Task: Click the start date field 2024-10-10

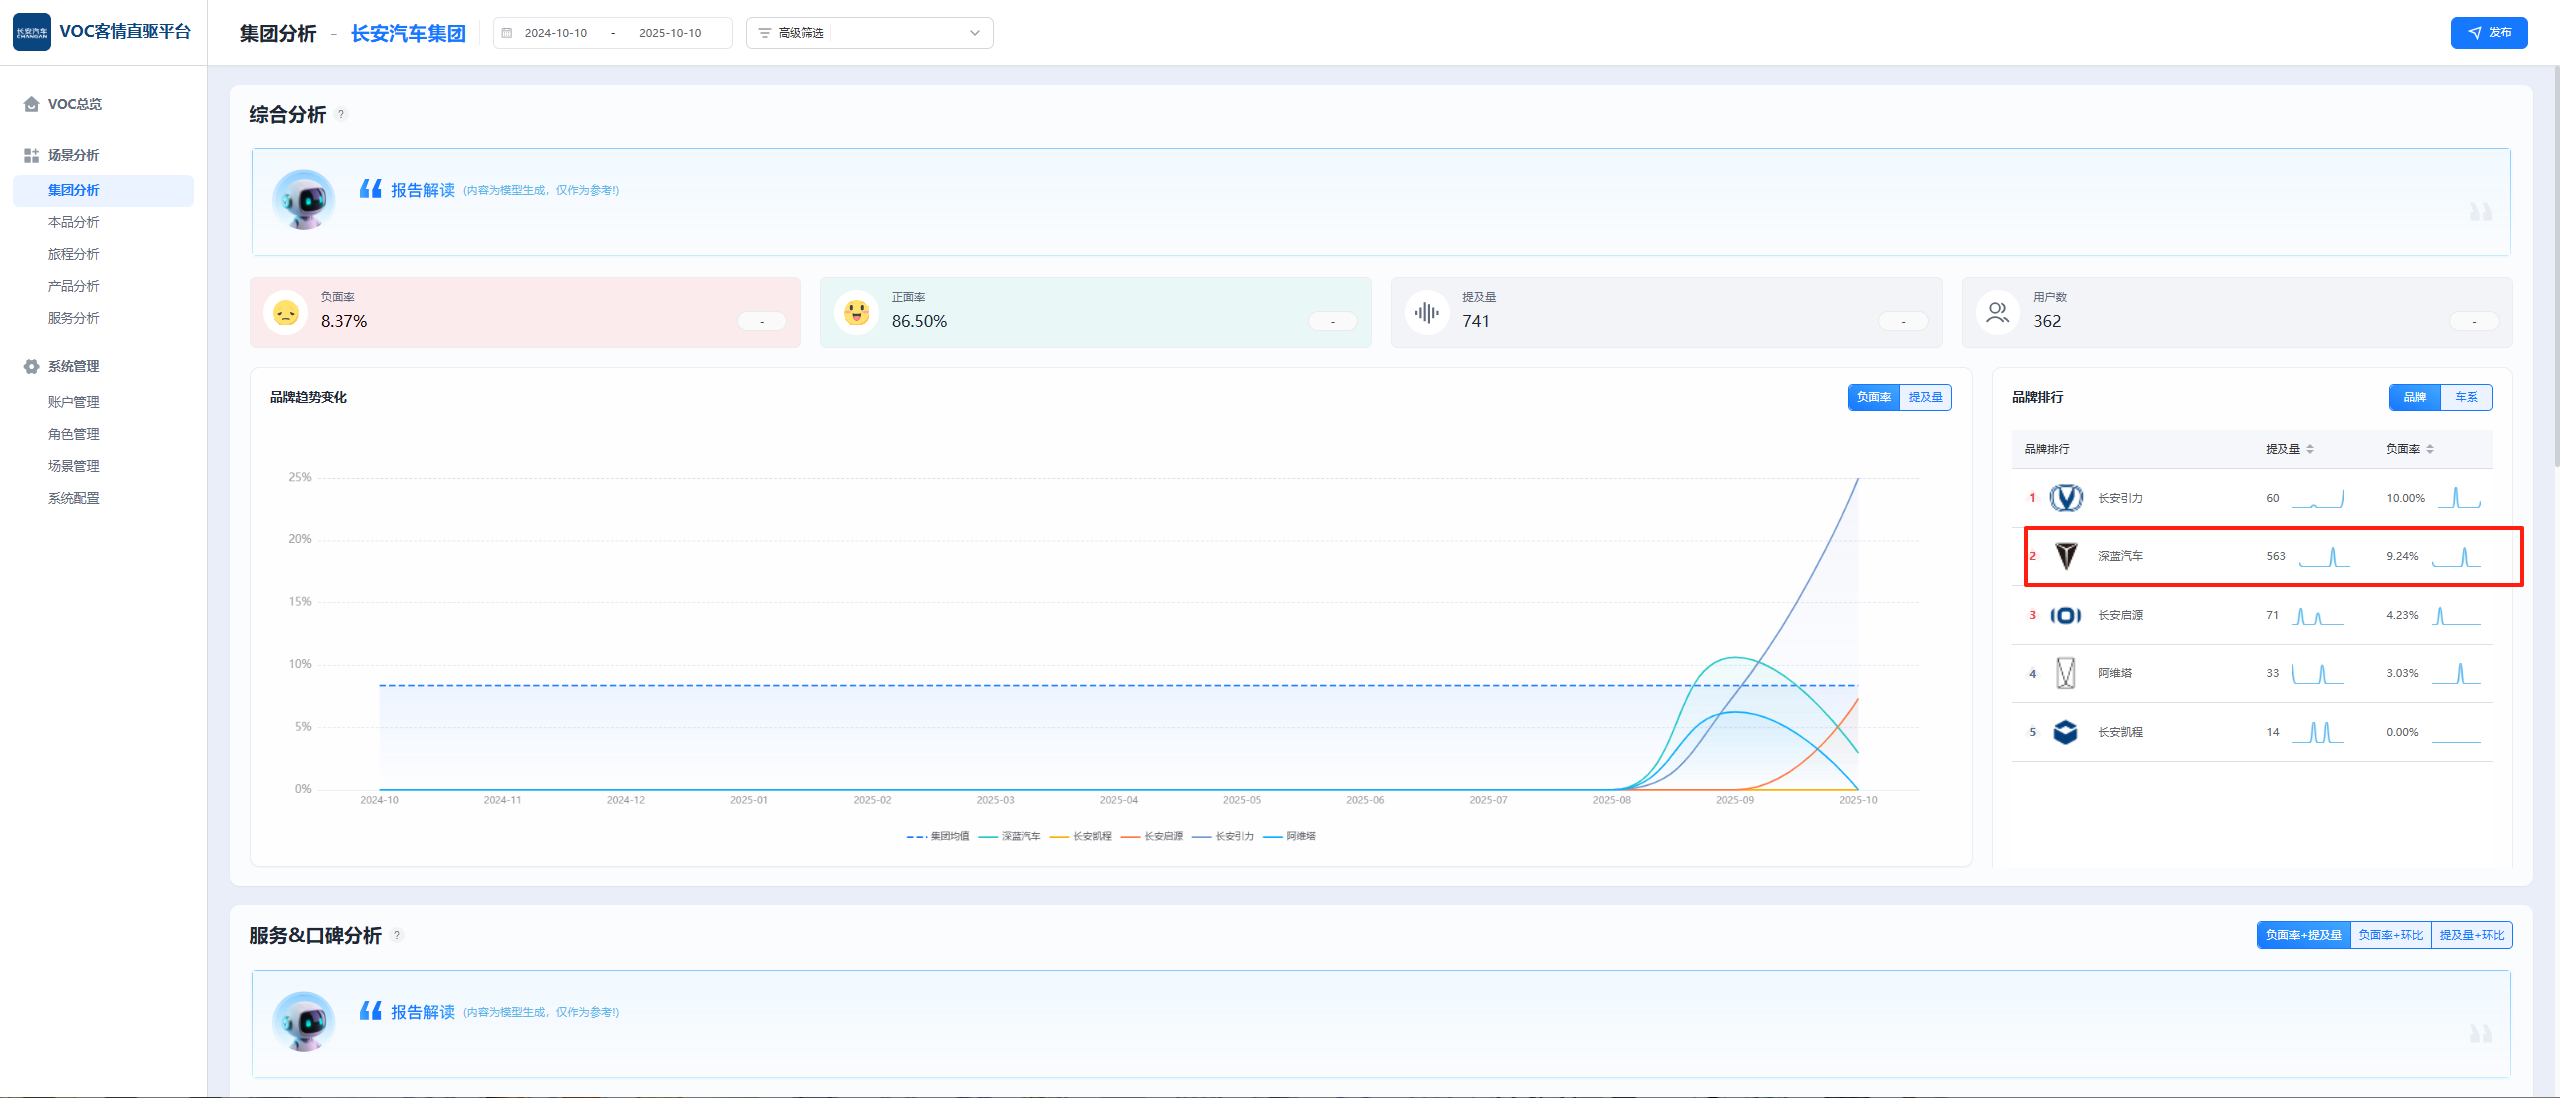Action: tap(556, 33)
